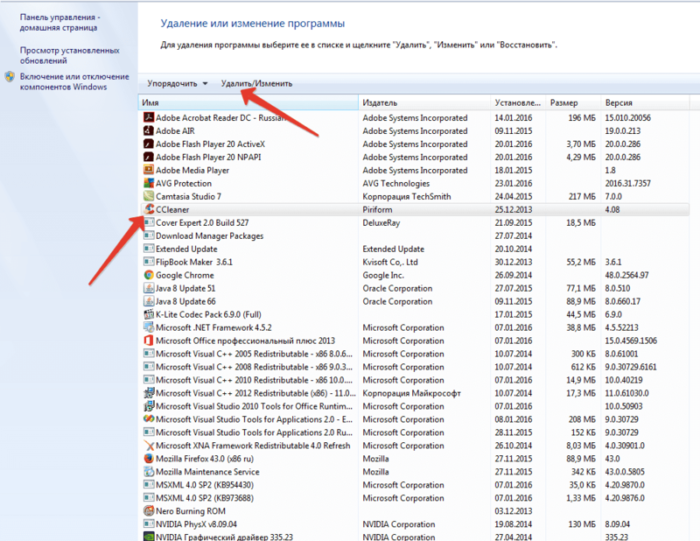Click publisher DeluxeRay cell
700x541 pixels.
[381, 222]
